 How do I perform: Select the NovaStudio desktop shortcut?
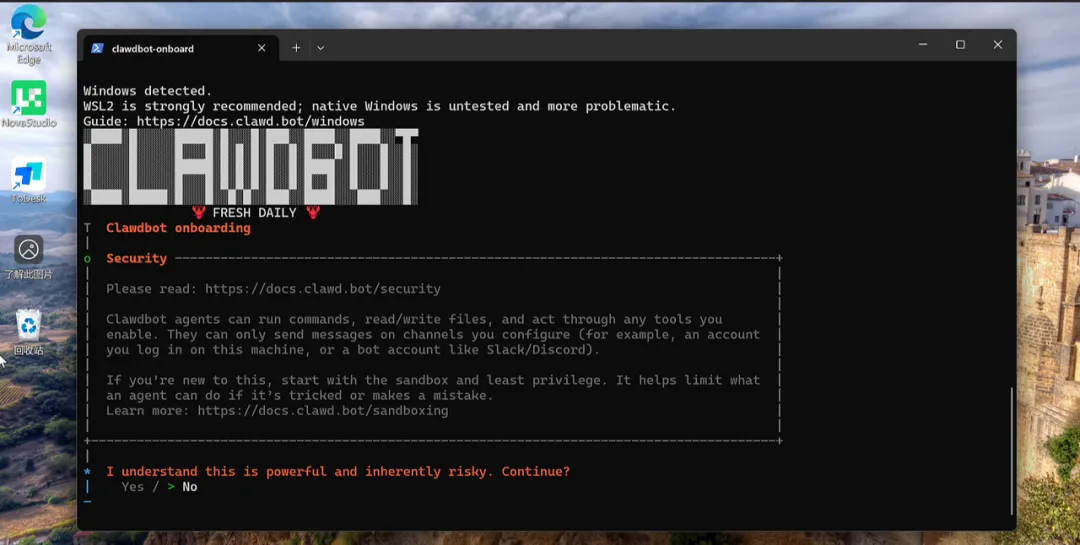click(x=29, y=98)
